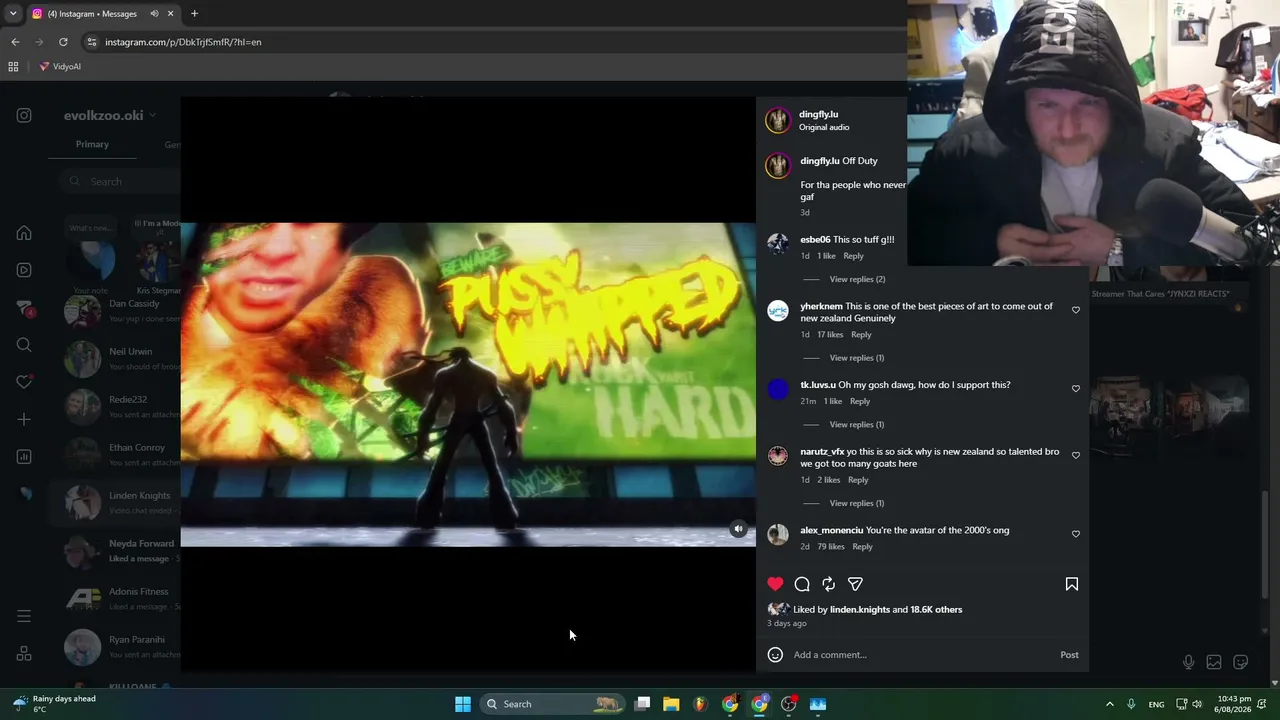1280x720 pixels.
Task: Repost using the arrows icon
Action: (x=828, y=584)
